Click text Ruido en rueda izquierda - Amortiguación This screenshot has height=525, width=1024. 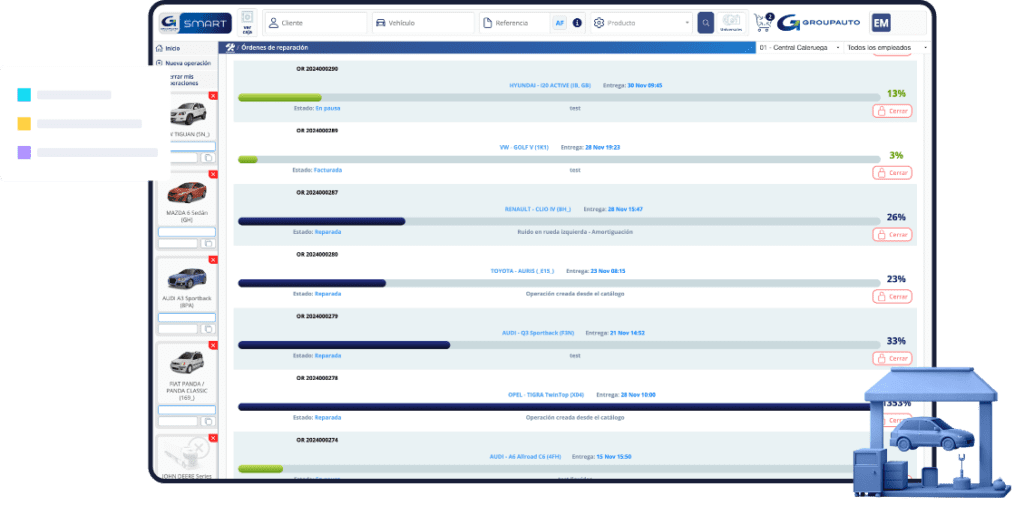pyautogui.click(x=575, y=232)
